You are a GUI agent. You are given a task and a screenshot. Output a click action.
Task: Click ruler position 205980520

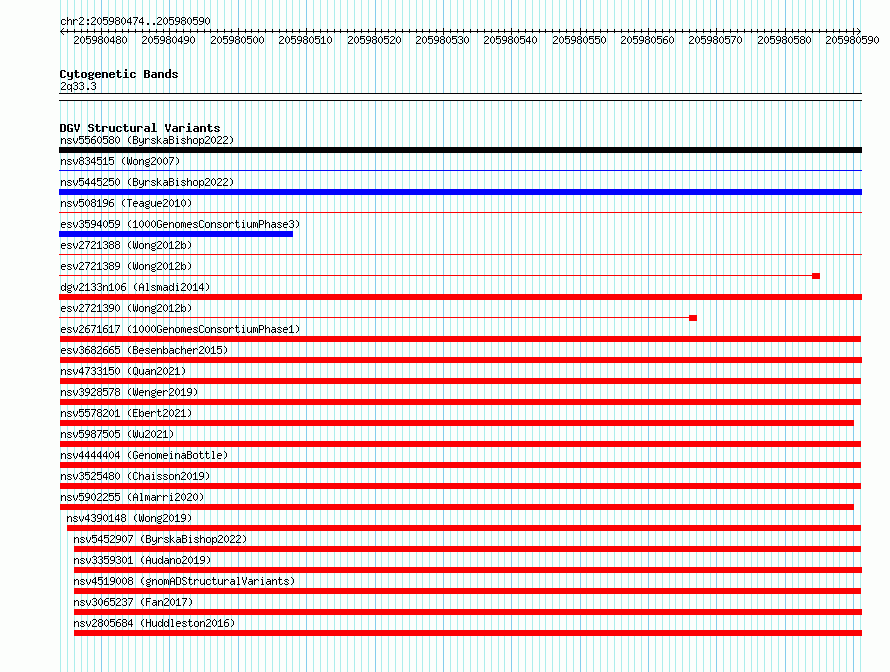(374, 40)
